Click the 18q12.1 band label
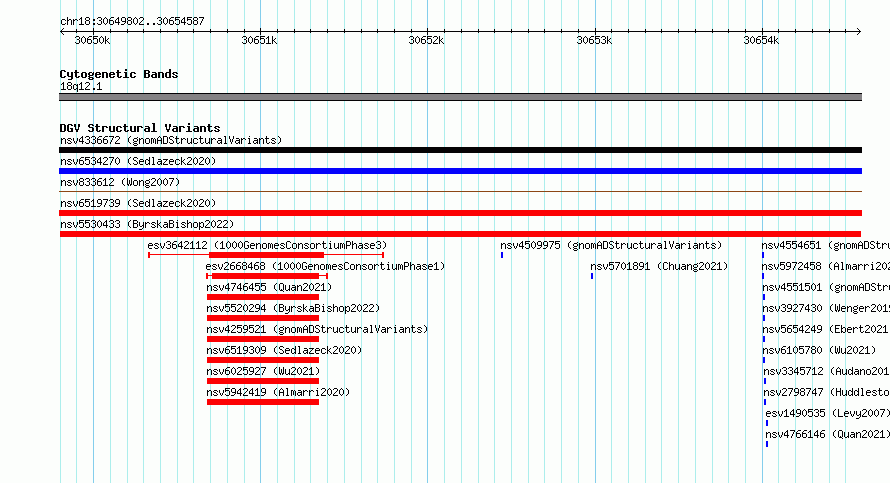This screenshot has height=483, width=890. 81,86
